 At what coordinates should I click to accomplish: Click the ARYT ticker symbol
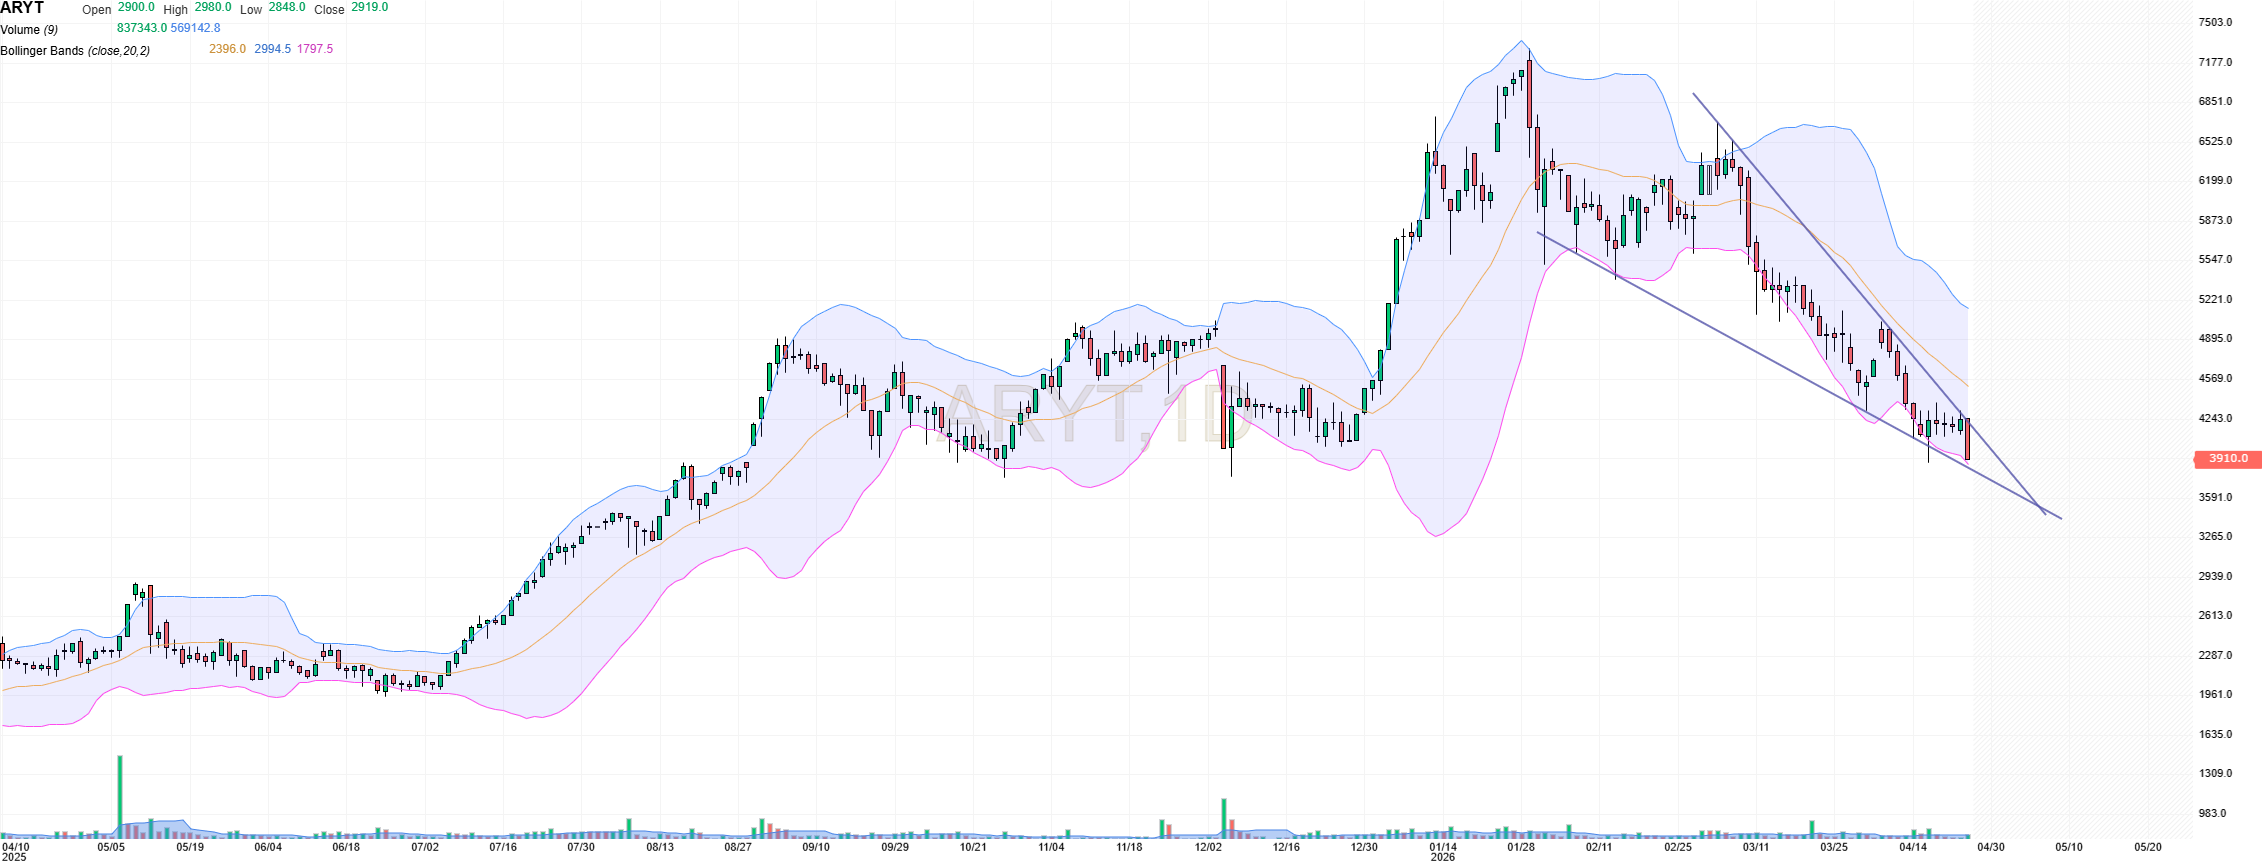tap(23, 8)
